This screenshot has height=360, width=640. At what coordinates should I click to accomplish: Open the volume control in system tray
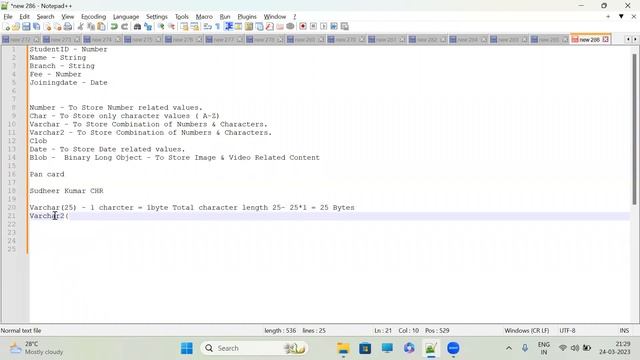tap(575, 348)
